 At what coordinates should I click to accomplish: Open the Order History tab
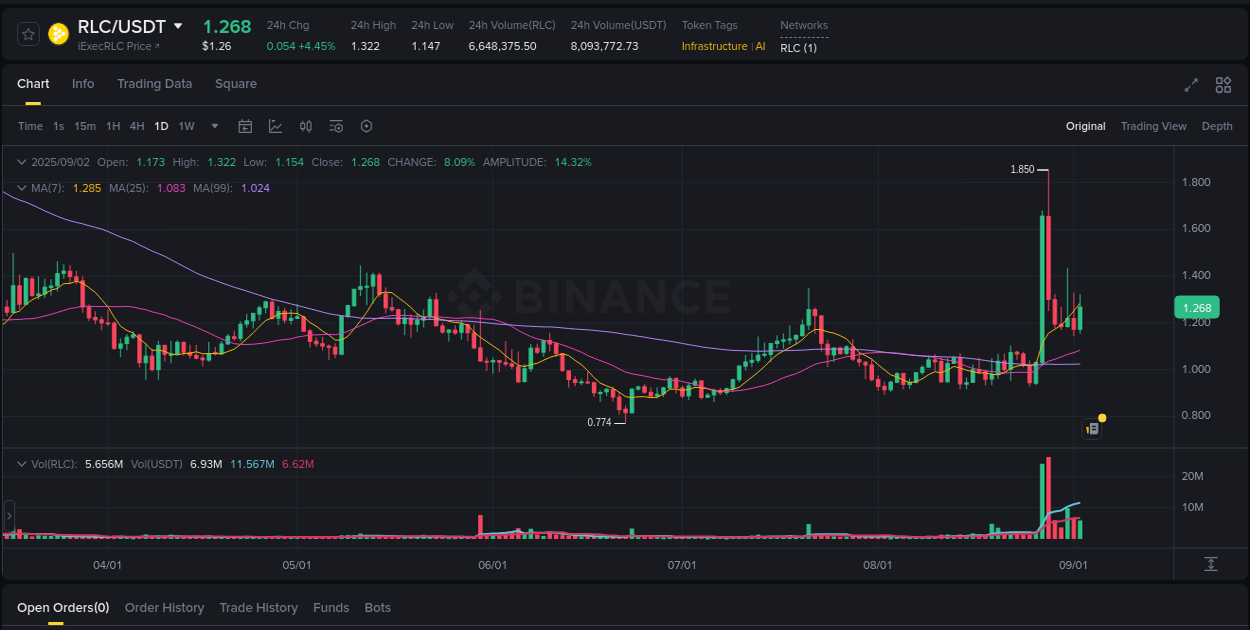click(x=164, y=607)
